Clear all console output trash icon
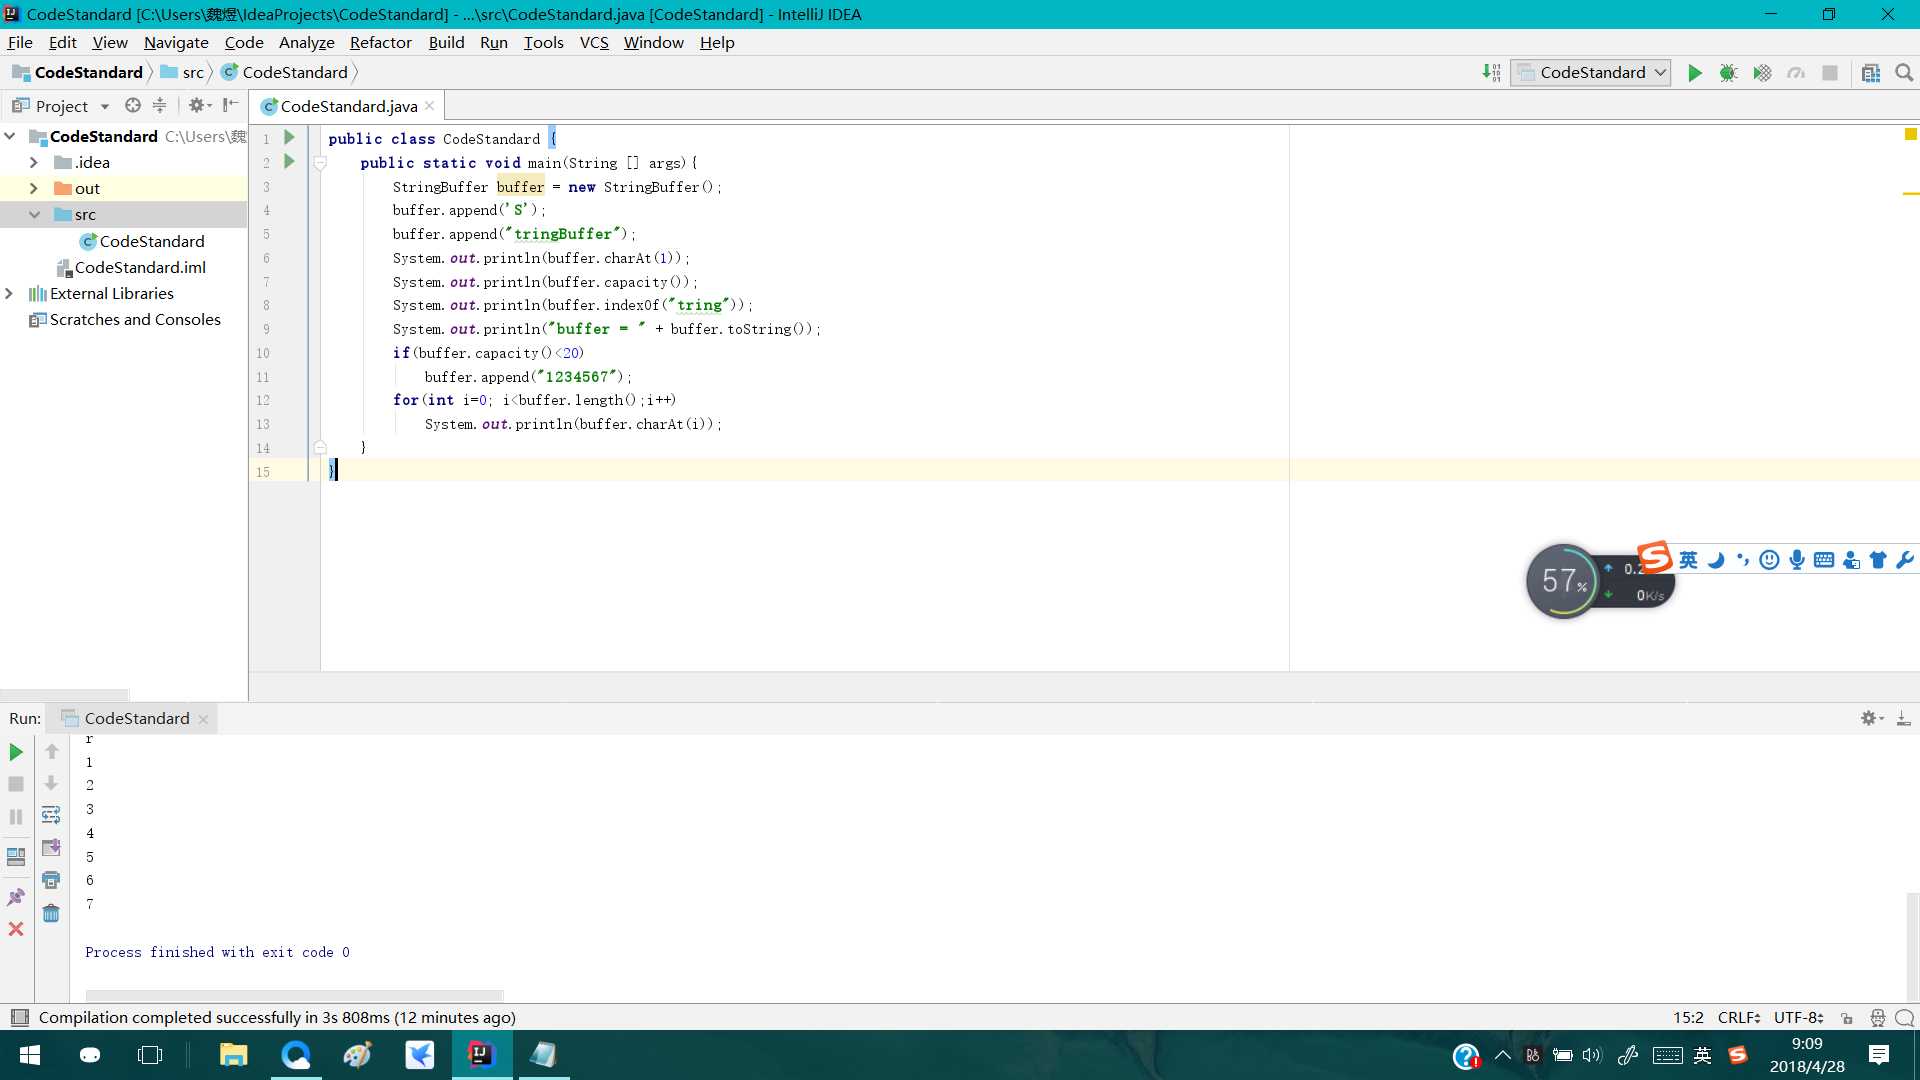The height and width of the screenshot is (1080, 1920). [51, 913]
